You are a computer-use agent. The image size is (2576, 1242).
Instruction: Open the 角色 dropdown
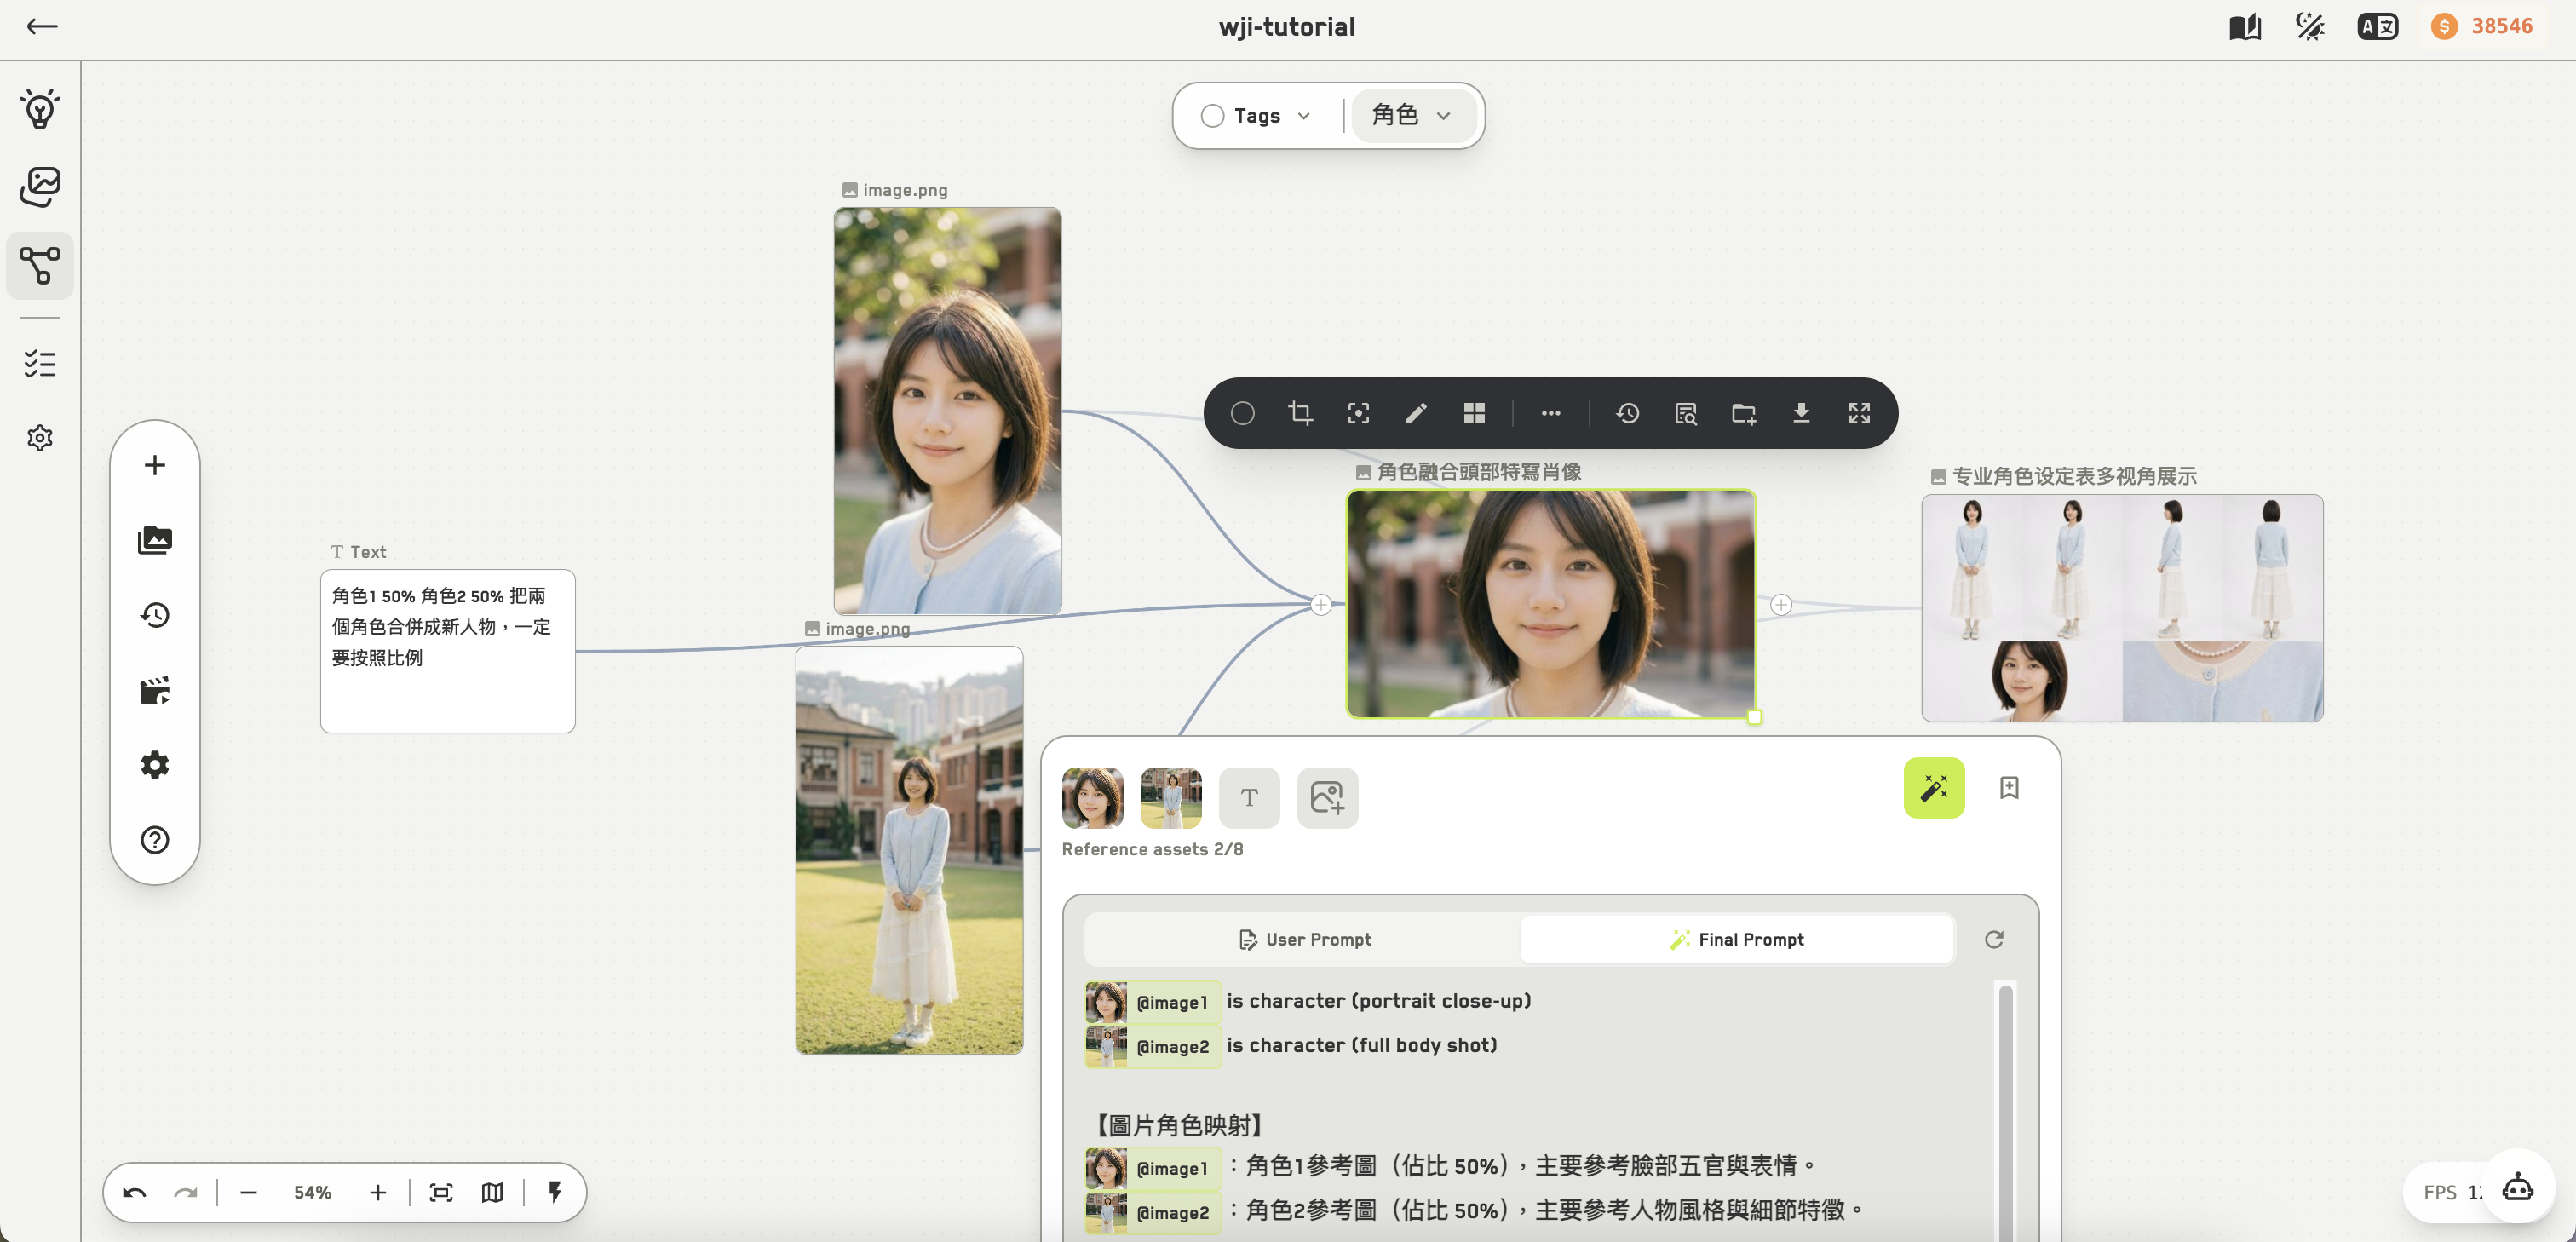point(1412,116)
